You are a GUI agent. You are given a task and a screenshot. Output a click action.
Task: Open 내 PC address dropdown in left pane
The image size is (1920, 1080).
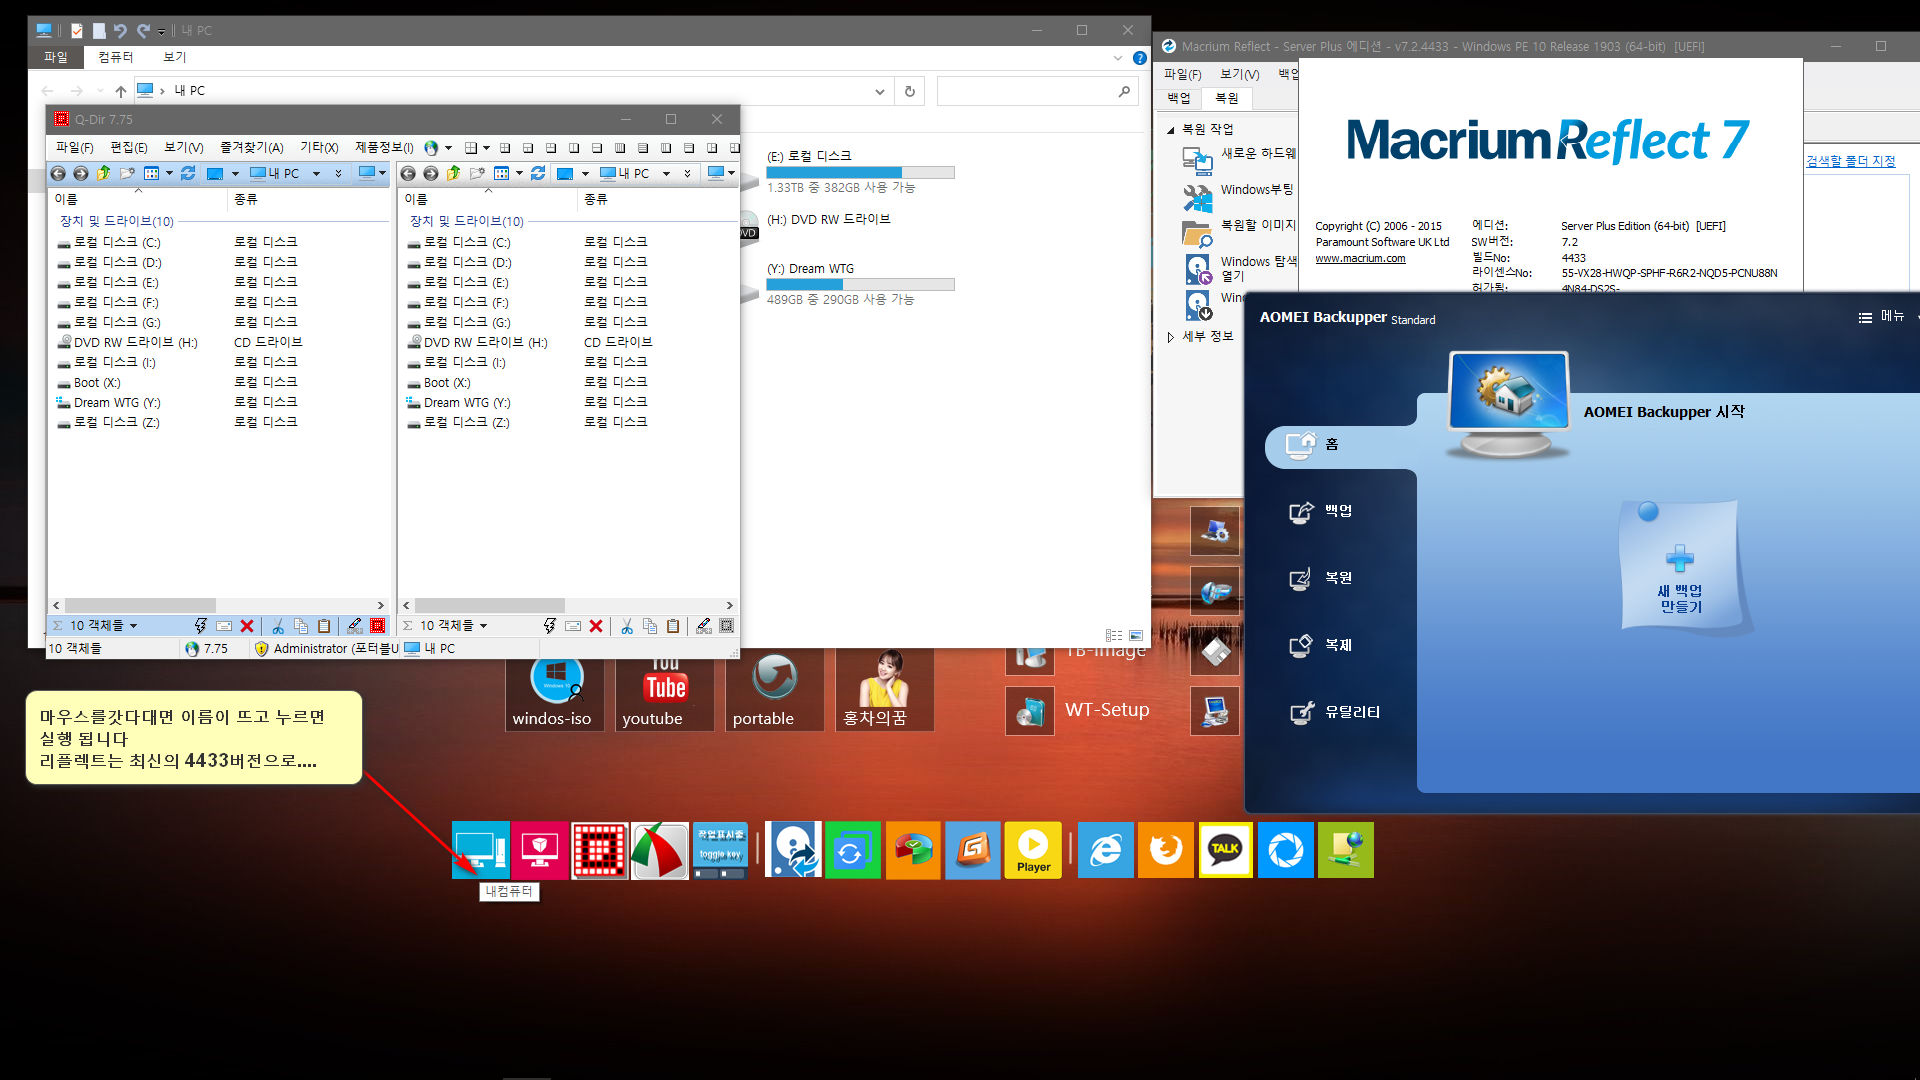pyautogui.click(x=317, y=174)
